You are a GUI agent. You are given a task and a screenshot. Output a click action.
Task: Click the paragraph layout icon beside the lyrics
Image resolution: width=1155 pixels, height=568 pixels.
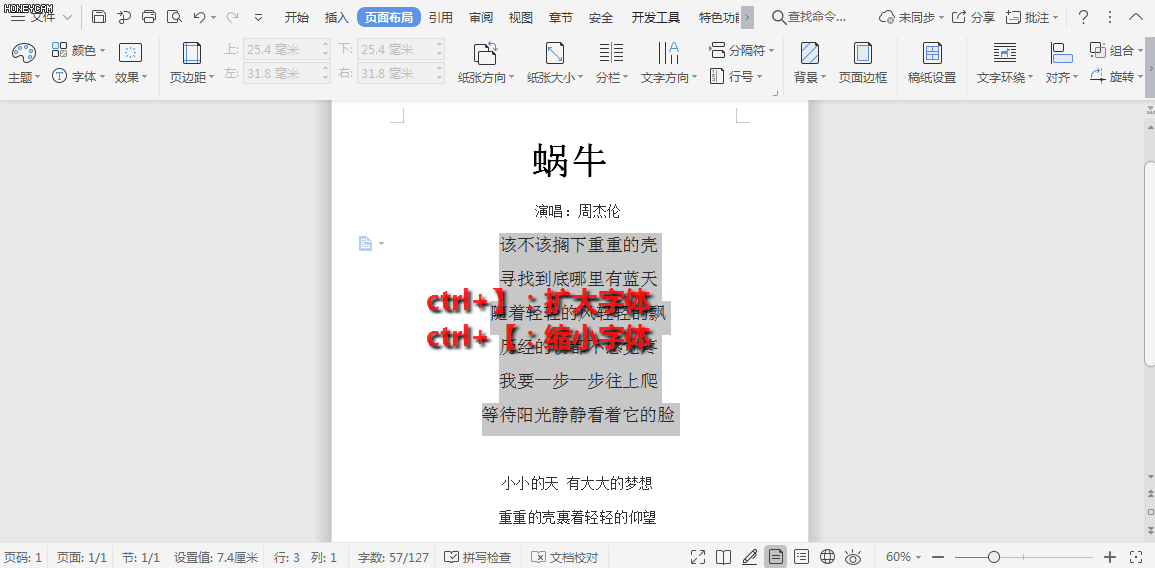365,243
